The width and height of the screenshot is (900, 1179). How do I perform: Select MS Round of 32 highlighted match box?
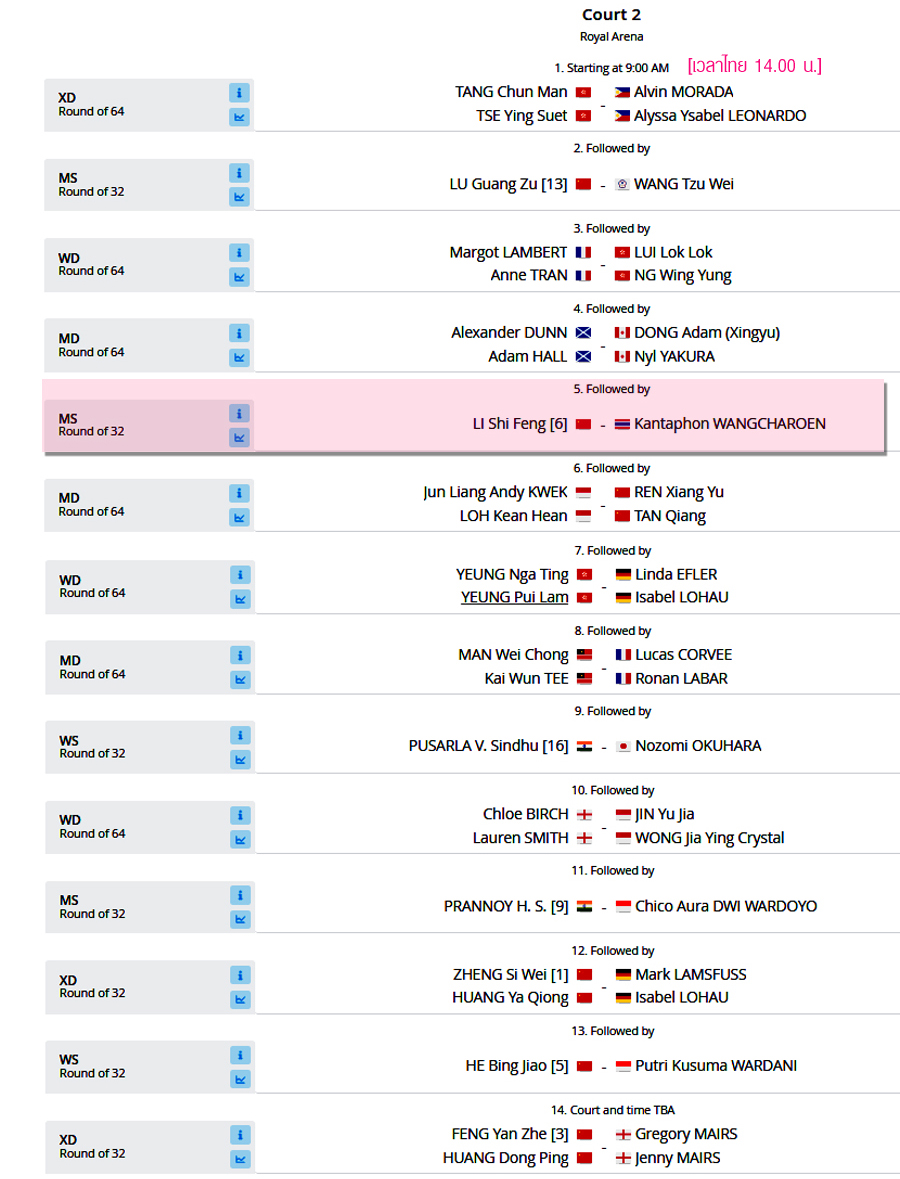(x=149, y=426)
